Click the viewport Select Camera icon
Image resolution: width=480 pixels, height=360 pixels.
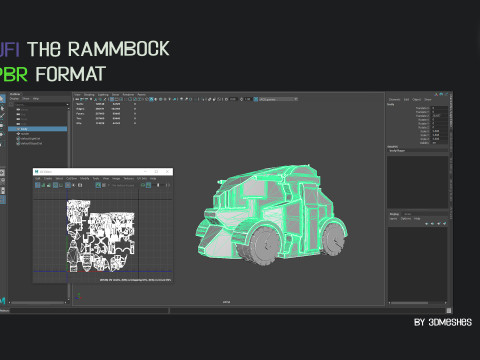point(77,99)
